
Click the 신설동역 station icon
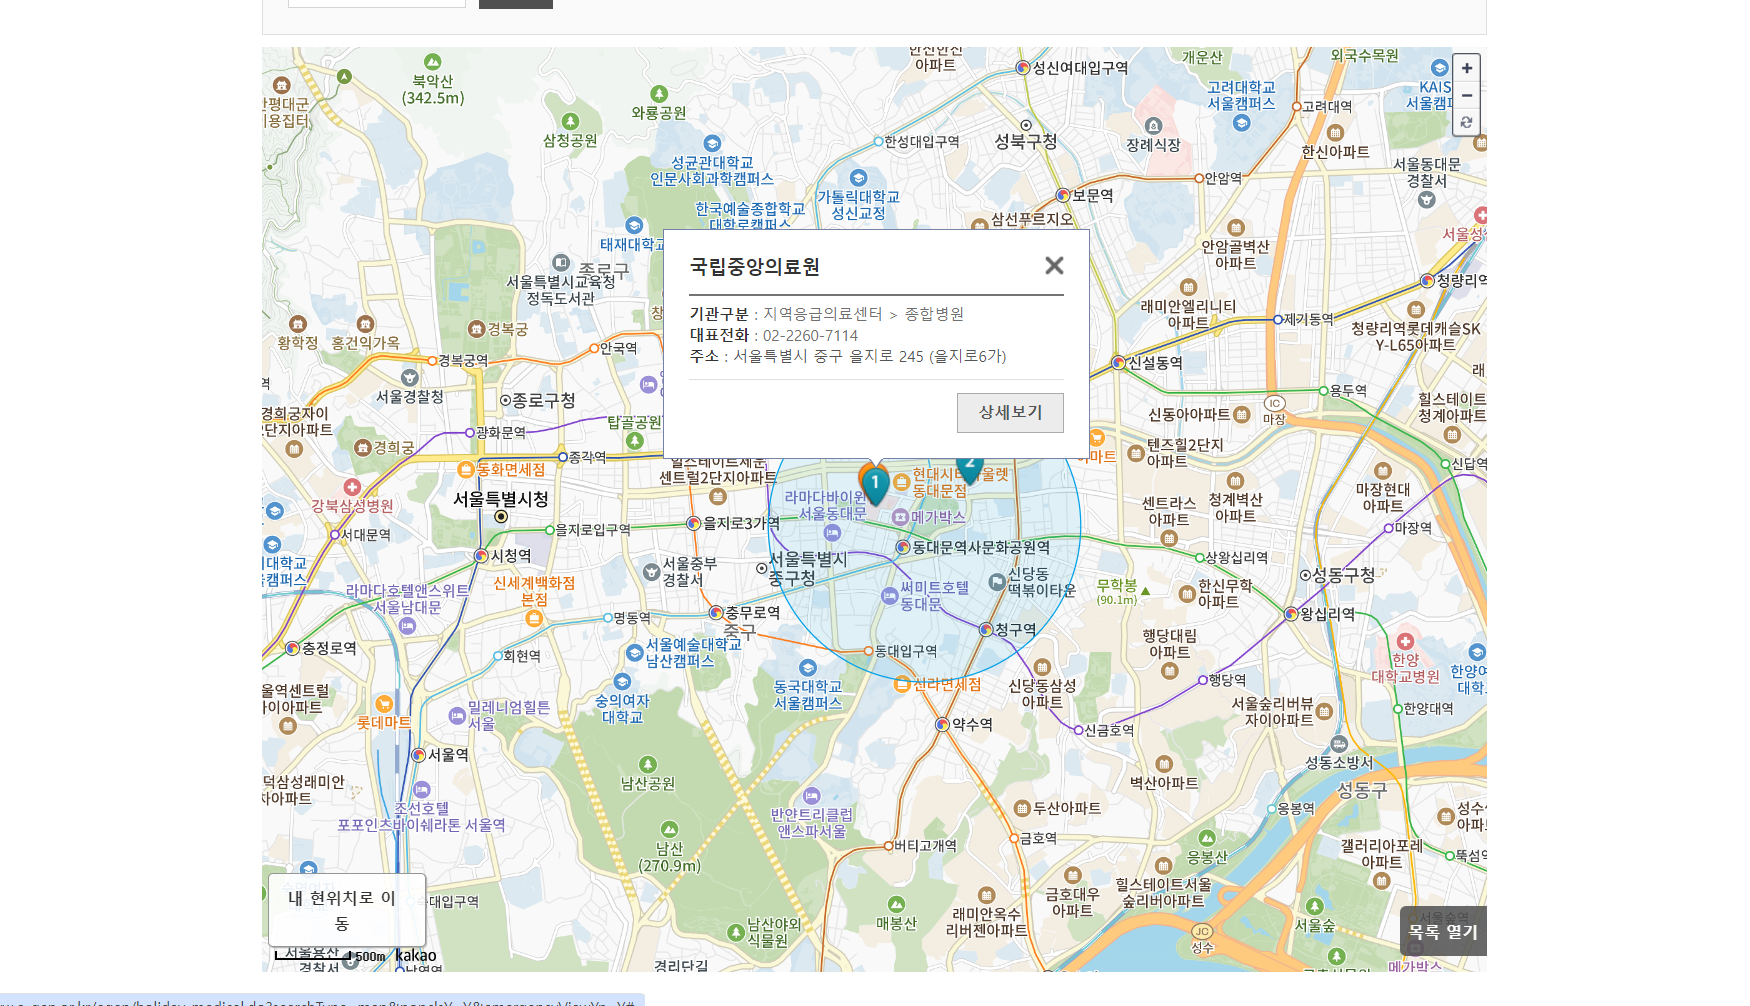click(x=1118, y=363)
